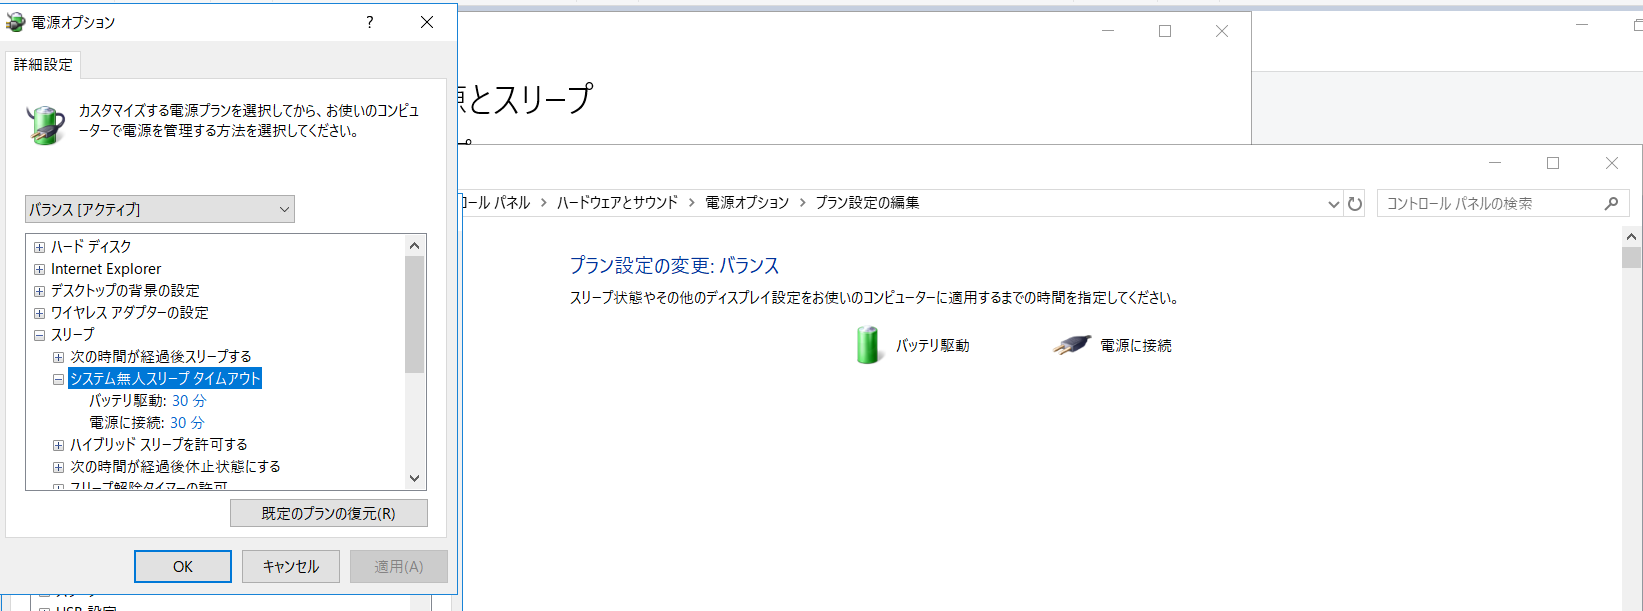Click the バッテリ駆動 column label
This screenshot has width=1643, height=611.
click(x=933, y=346)
